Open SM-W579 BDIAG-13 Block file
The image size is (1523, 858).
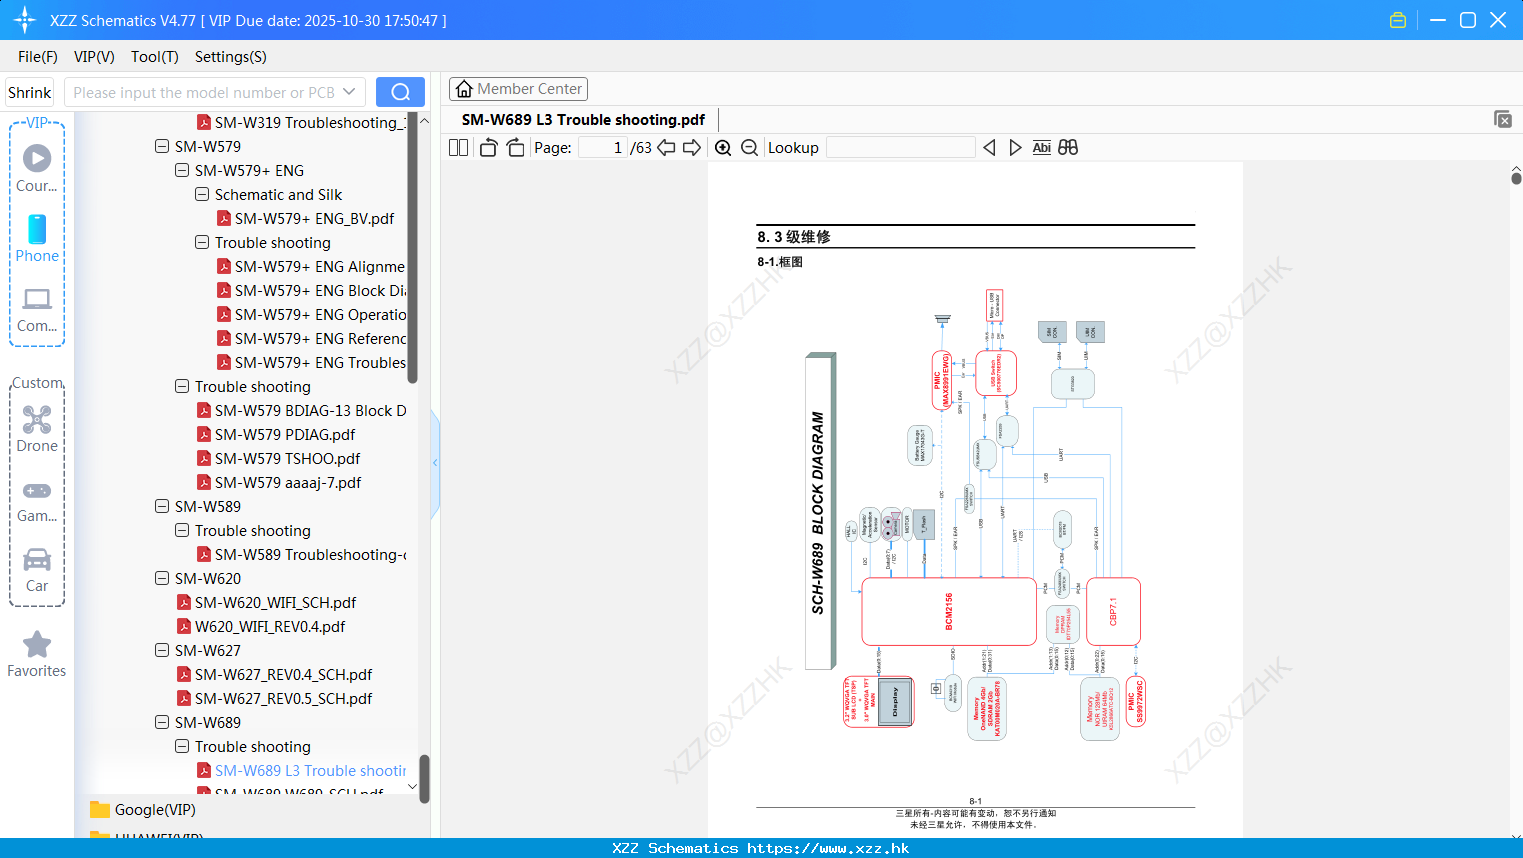tap(301, 411)
